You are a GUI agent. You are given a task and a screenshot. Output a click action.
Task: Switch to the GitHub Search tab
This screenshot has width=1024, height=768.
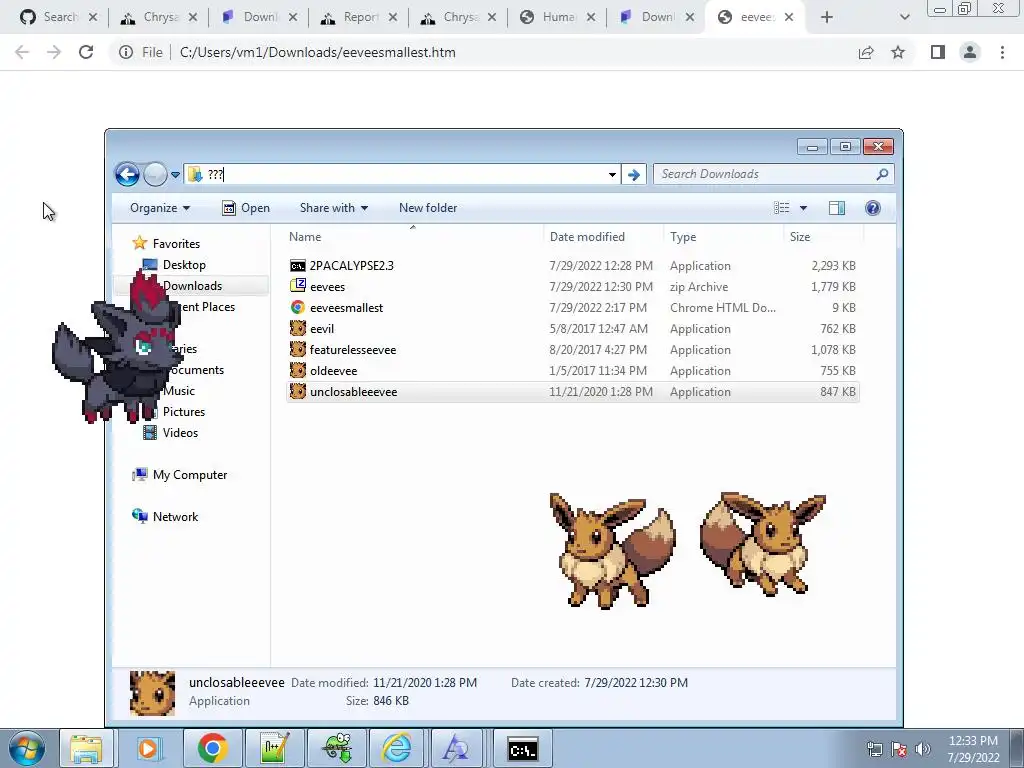tap(59, 17)
